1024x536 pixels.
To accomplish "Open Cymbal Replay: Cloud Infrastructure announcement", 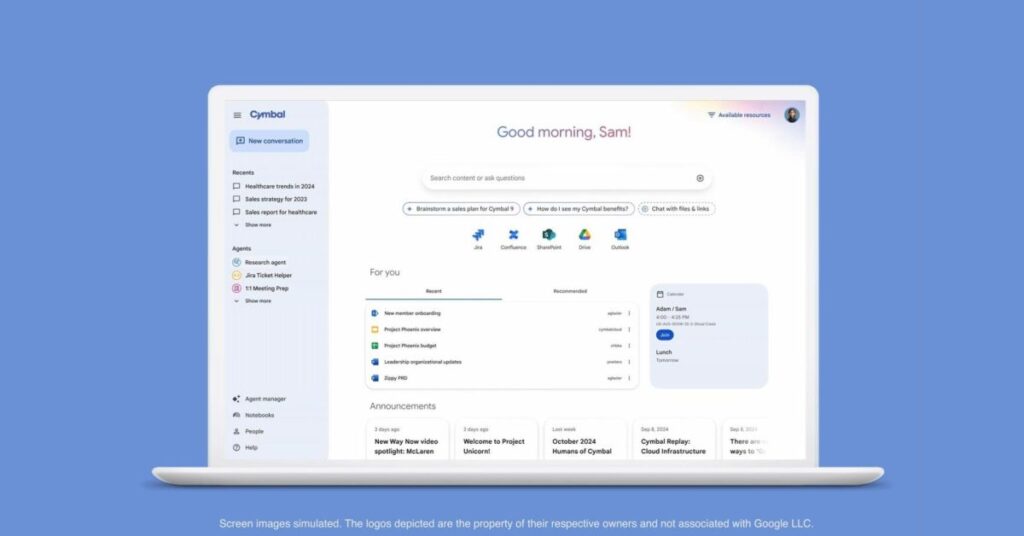I will [674, 441].
